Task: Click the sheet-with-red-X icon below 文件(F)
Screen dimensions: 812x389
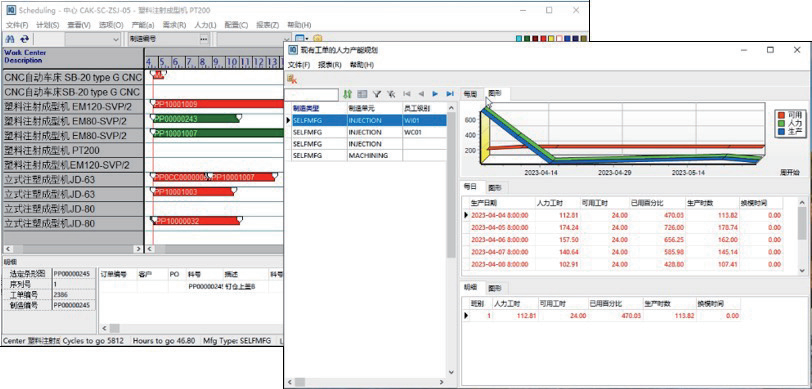Action: click(x=292, y=79)
